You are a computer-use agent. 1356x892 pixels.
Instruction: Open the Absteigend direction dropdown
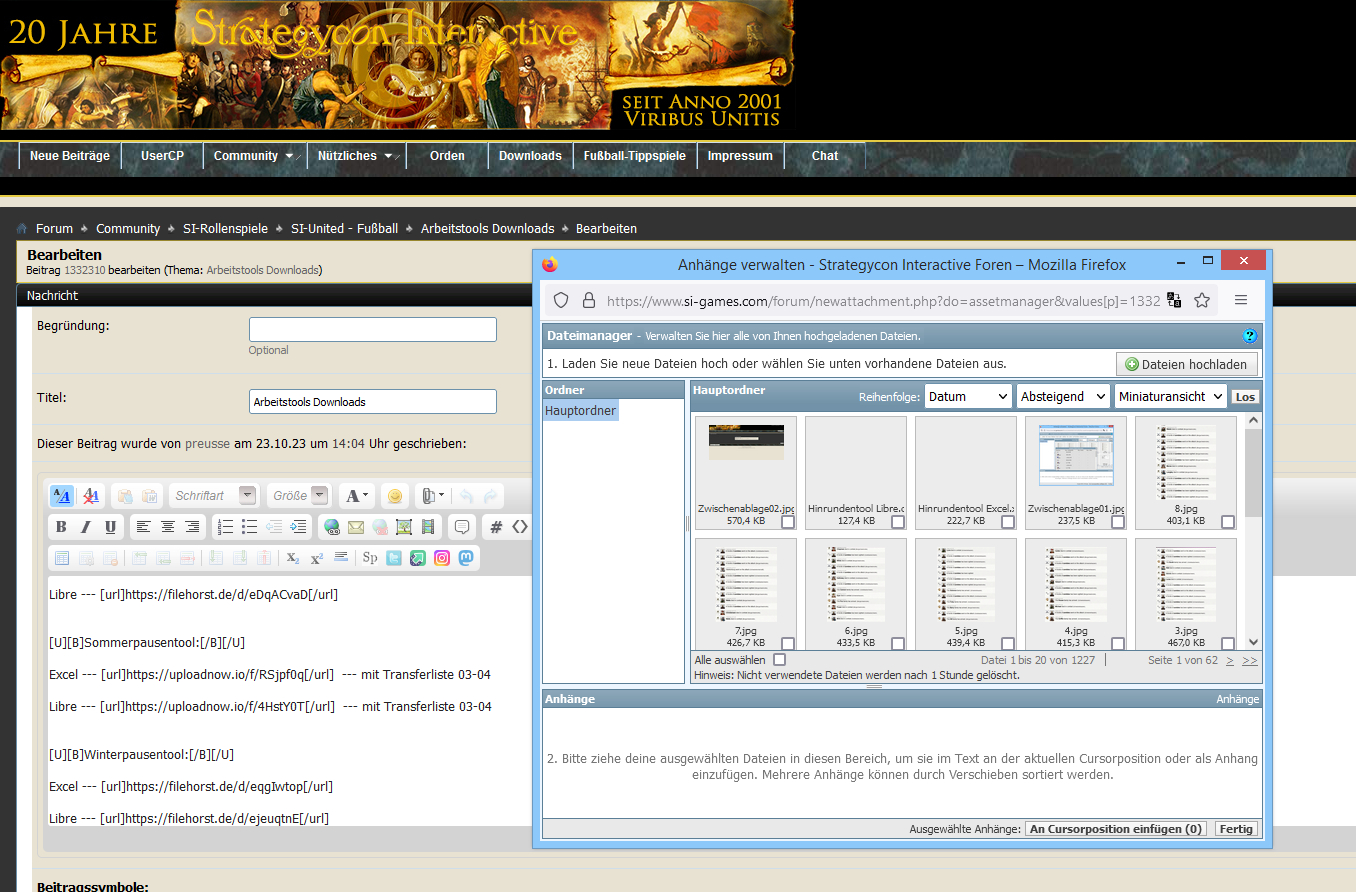point(1062,397)
